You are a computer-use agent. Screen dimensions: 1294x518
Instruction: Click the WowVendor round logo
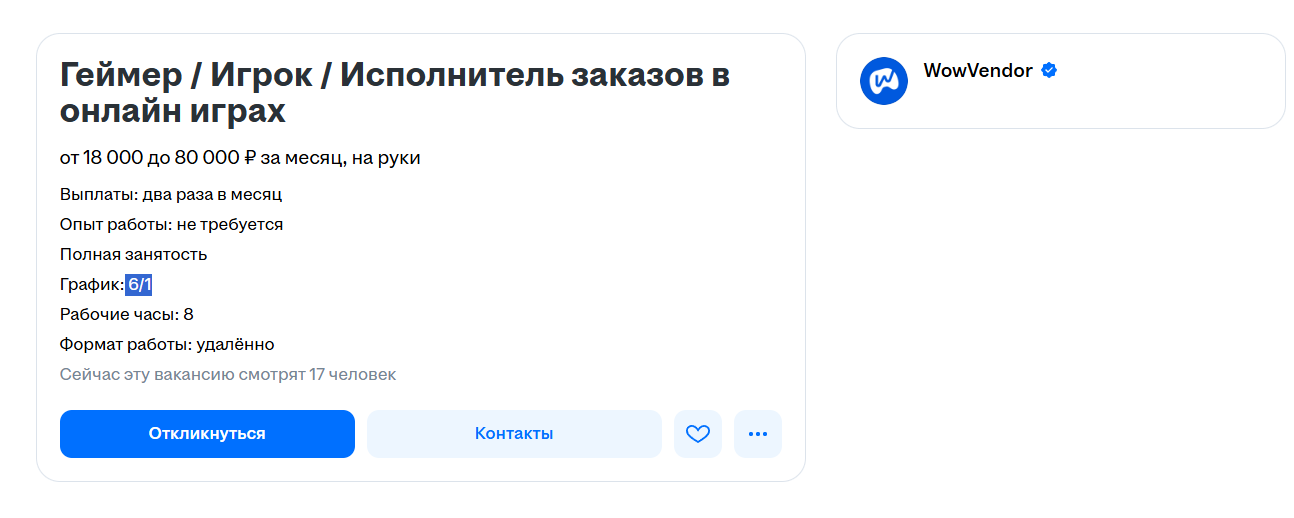884,81
